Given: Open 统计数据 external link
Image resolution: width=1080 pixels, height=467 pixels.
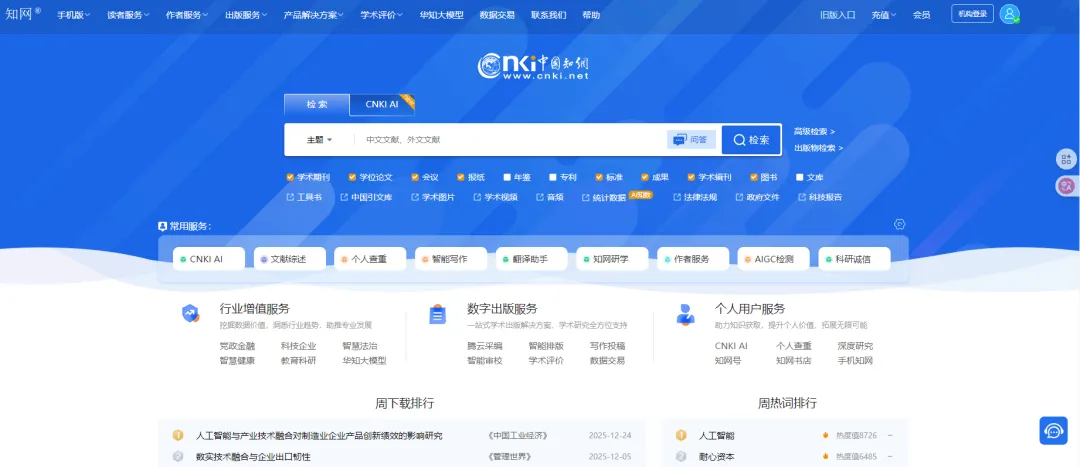Looking at the screenshot, I should 604,197.
